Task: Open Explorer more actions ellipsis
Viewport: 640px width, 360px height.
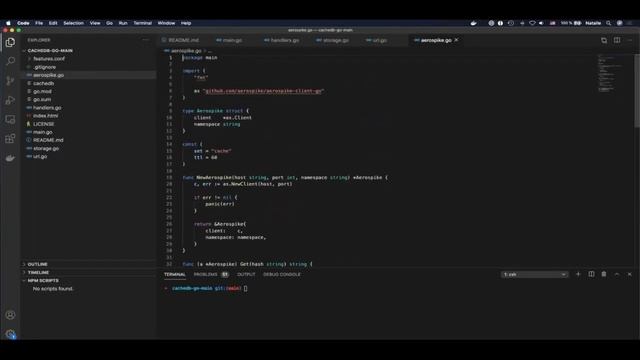Action: pos(146,40)
